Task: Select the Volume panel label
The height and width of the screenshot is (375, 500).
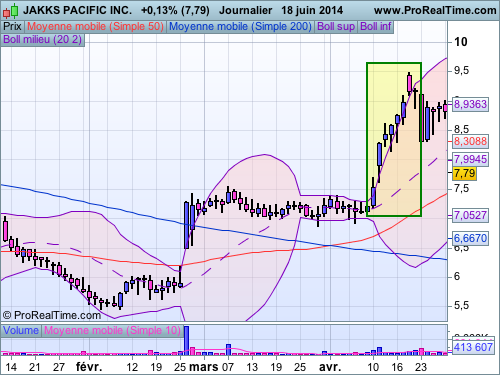Action: pos(21,330)
